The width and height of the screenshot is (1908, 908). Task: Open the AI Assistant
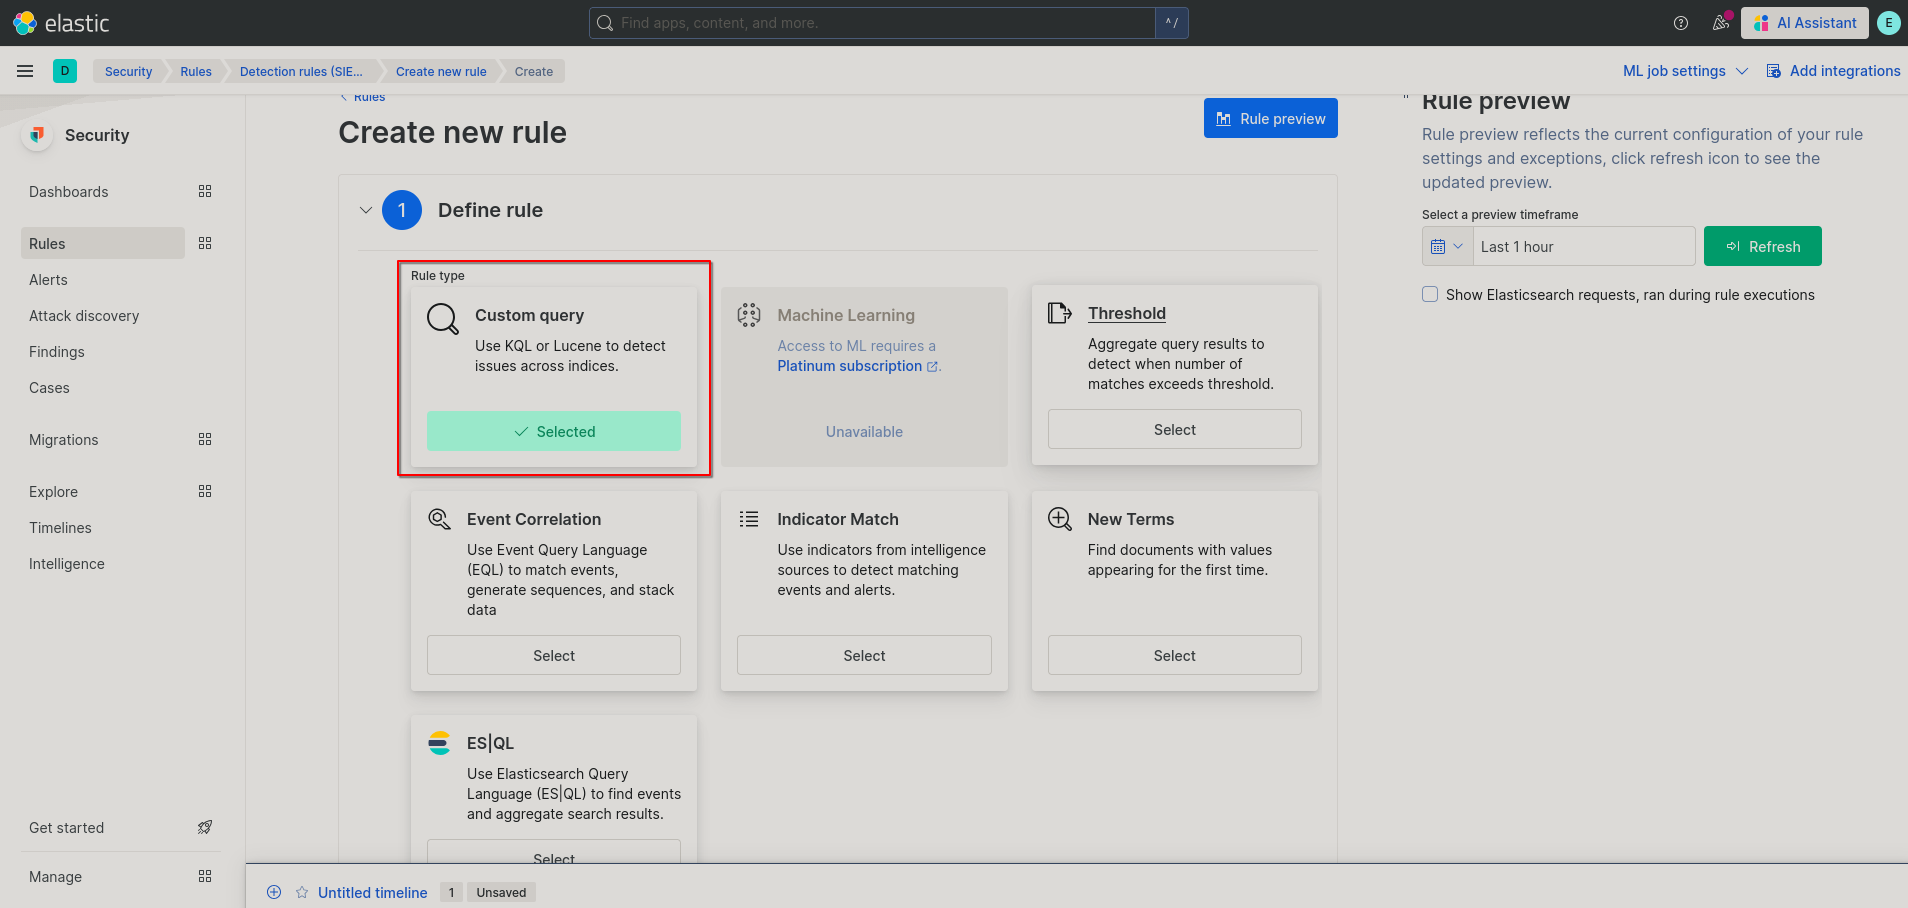[x=1804, y=23]
